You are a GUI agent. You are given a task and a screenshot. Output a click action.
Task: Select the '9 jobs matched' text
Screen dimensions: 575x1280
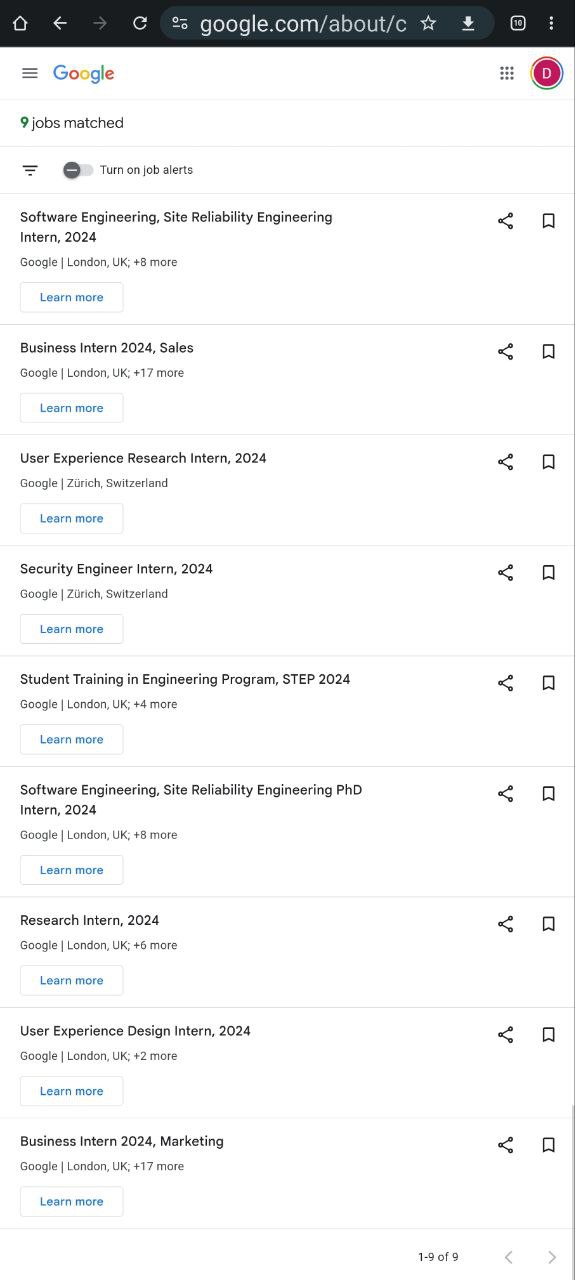point(72,123)
